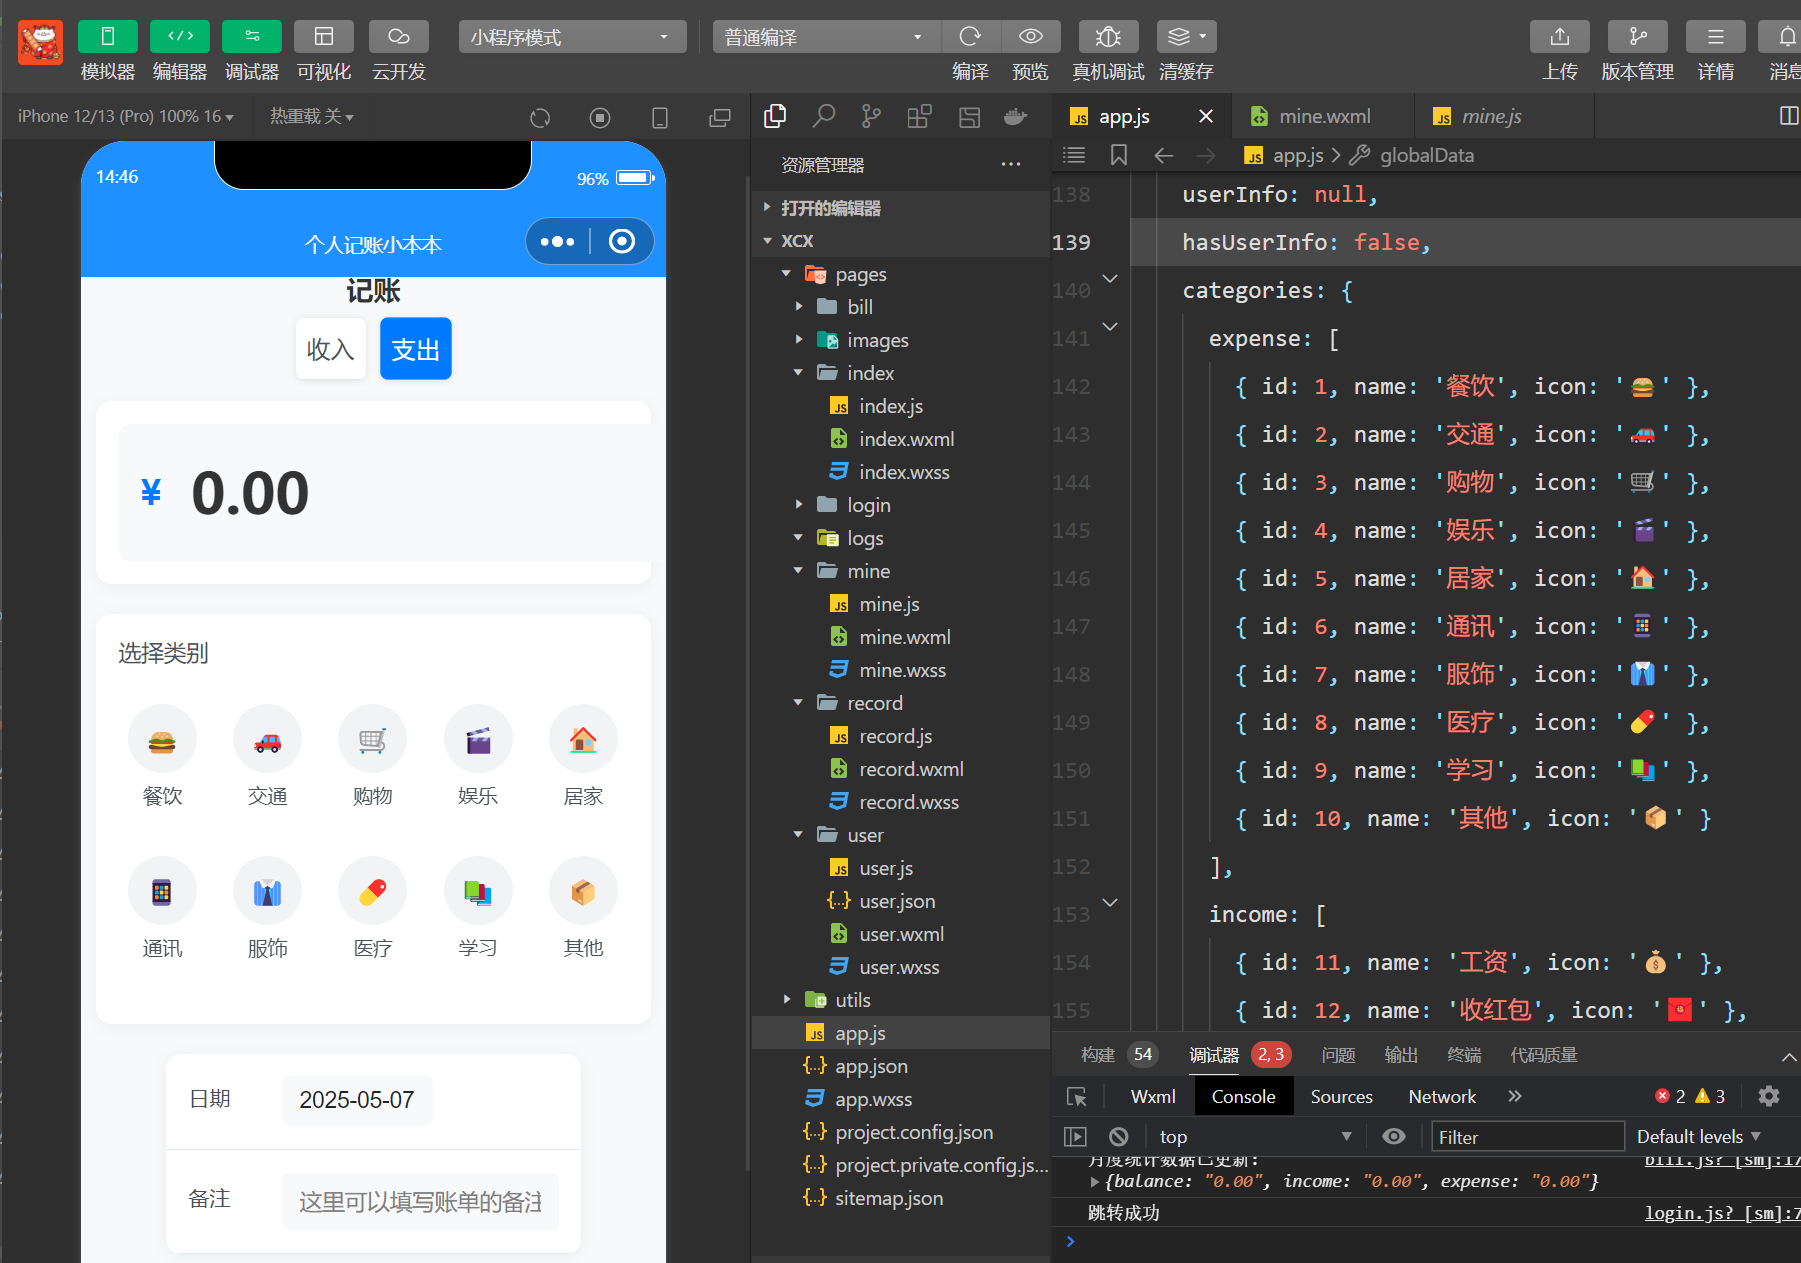
Task: Open the details menu icon
Action: 1716,37
